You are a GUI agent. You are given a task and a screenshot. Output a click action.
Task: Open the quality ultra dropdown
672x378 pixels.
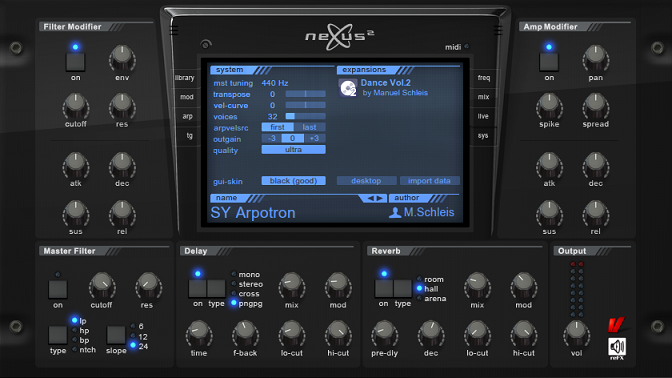click(294, 150)
